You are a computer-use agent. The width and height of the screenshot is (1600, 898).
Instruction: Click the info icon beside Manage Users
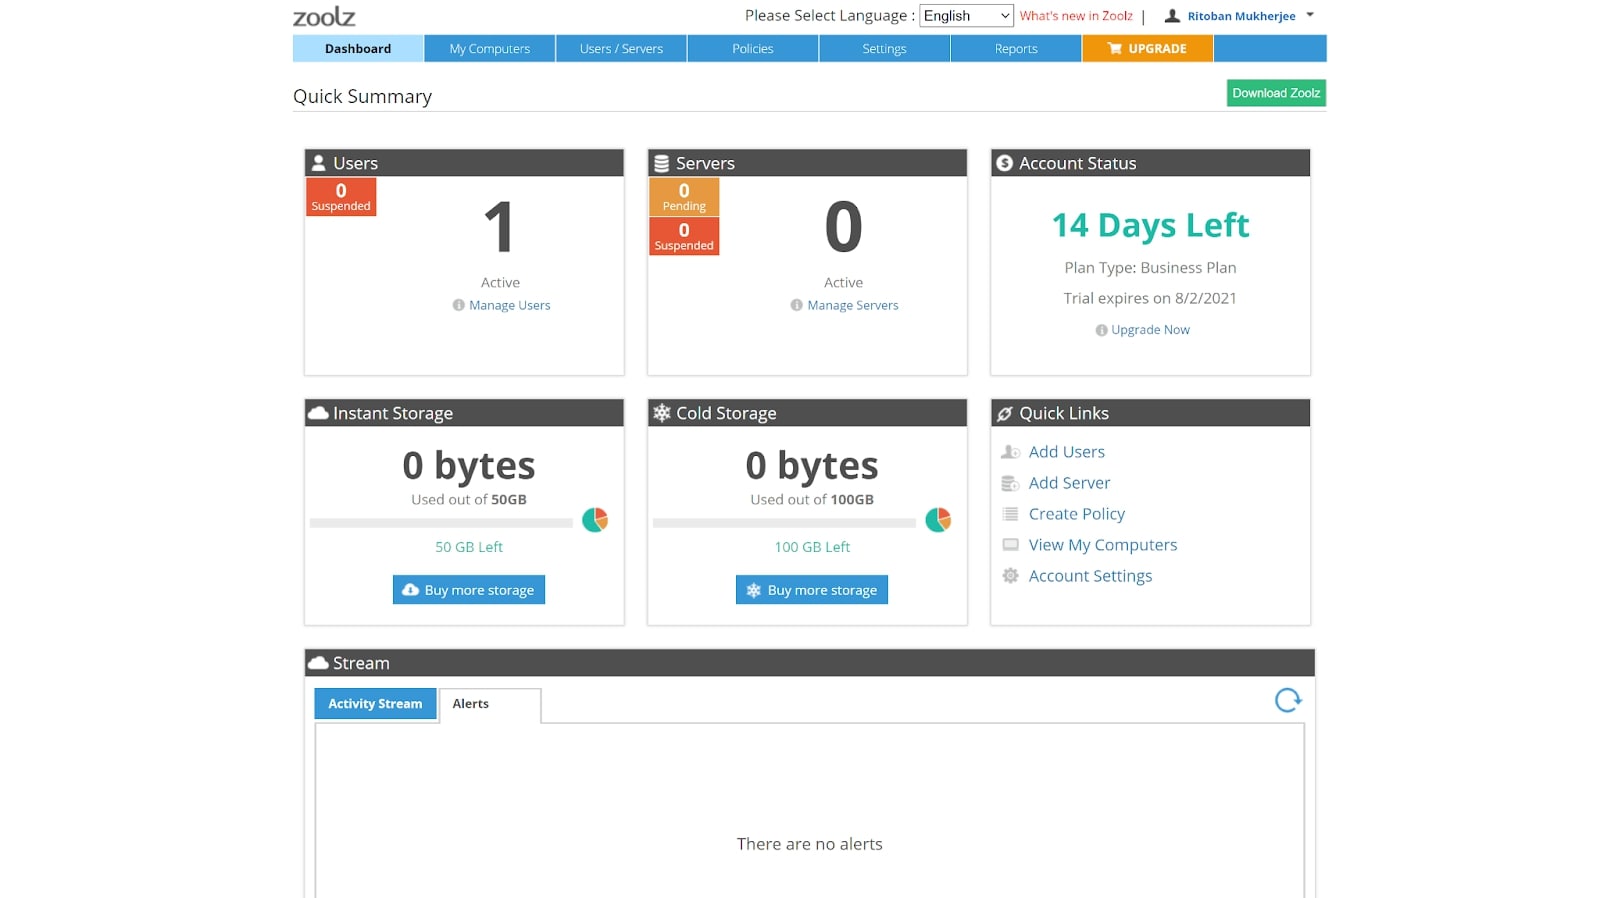pos(458,305)
